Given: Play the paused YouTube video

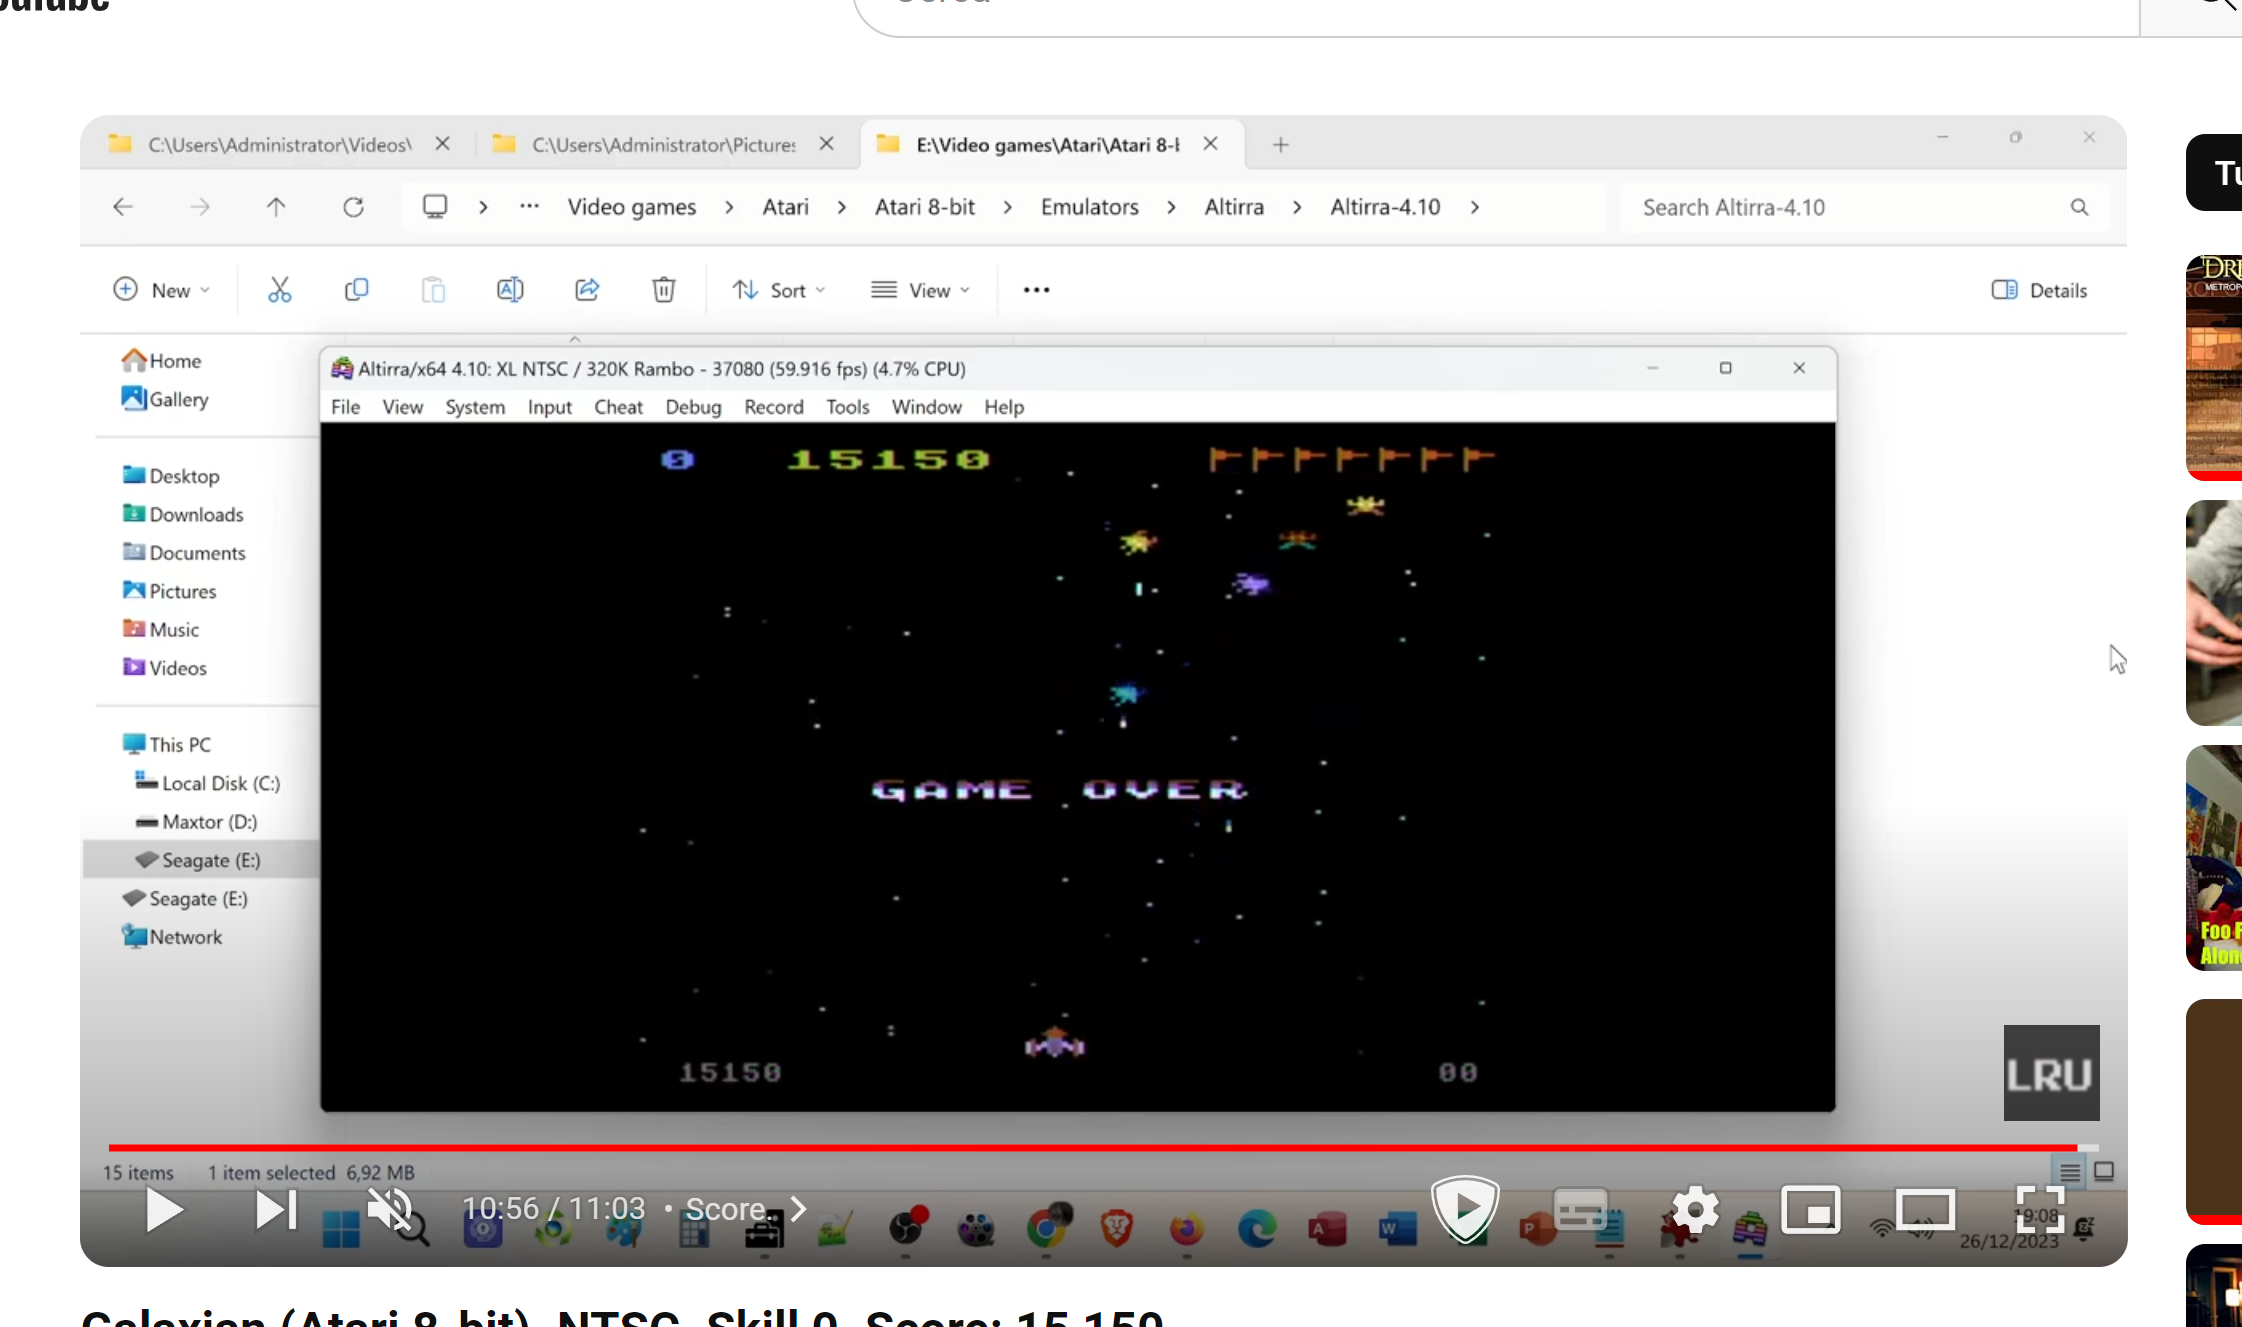Looking at the screenshot, I should click(x=165, y=1210).
